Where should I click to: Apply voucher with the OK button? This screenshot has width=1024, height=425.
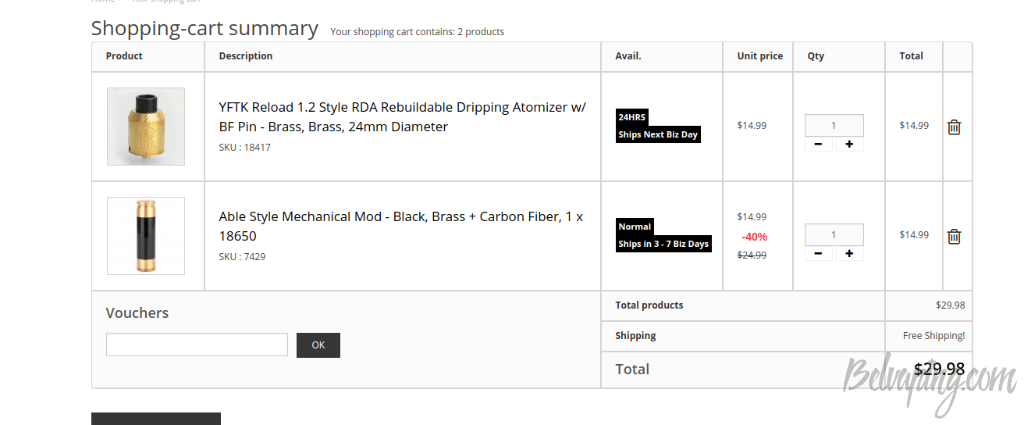[x=318, y=345]
